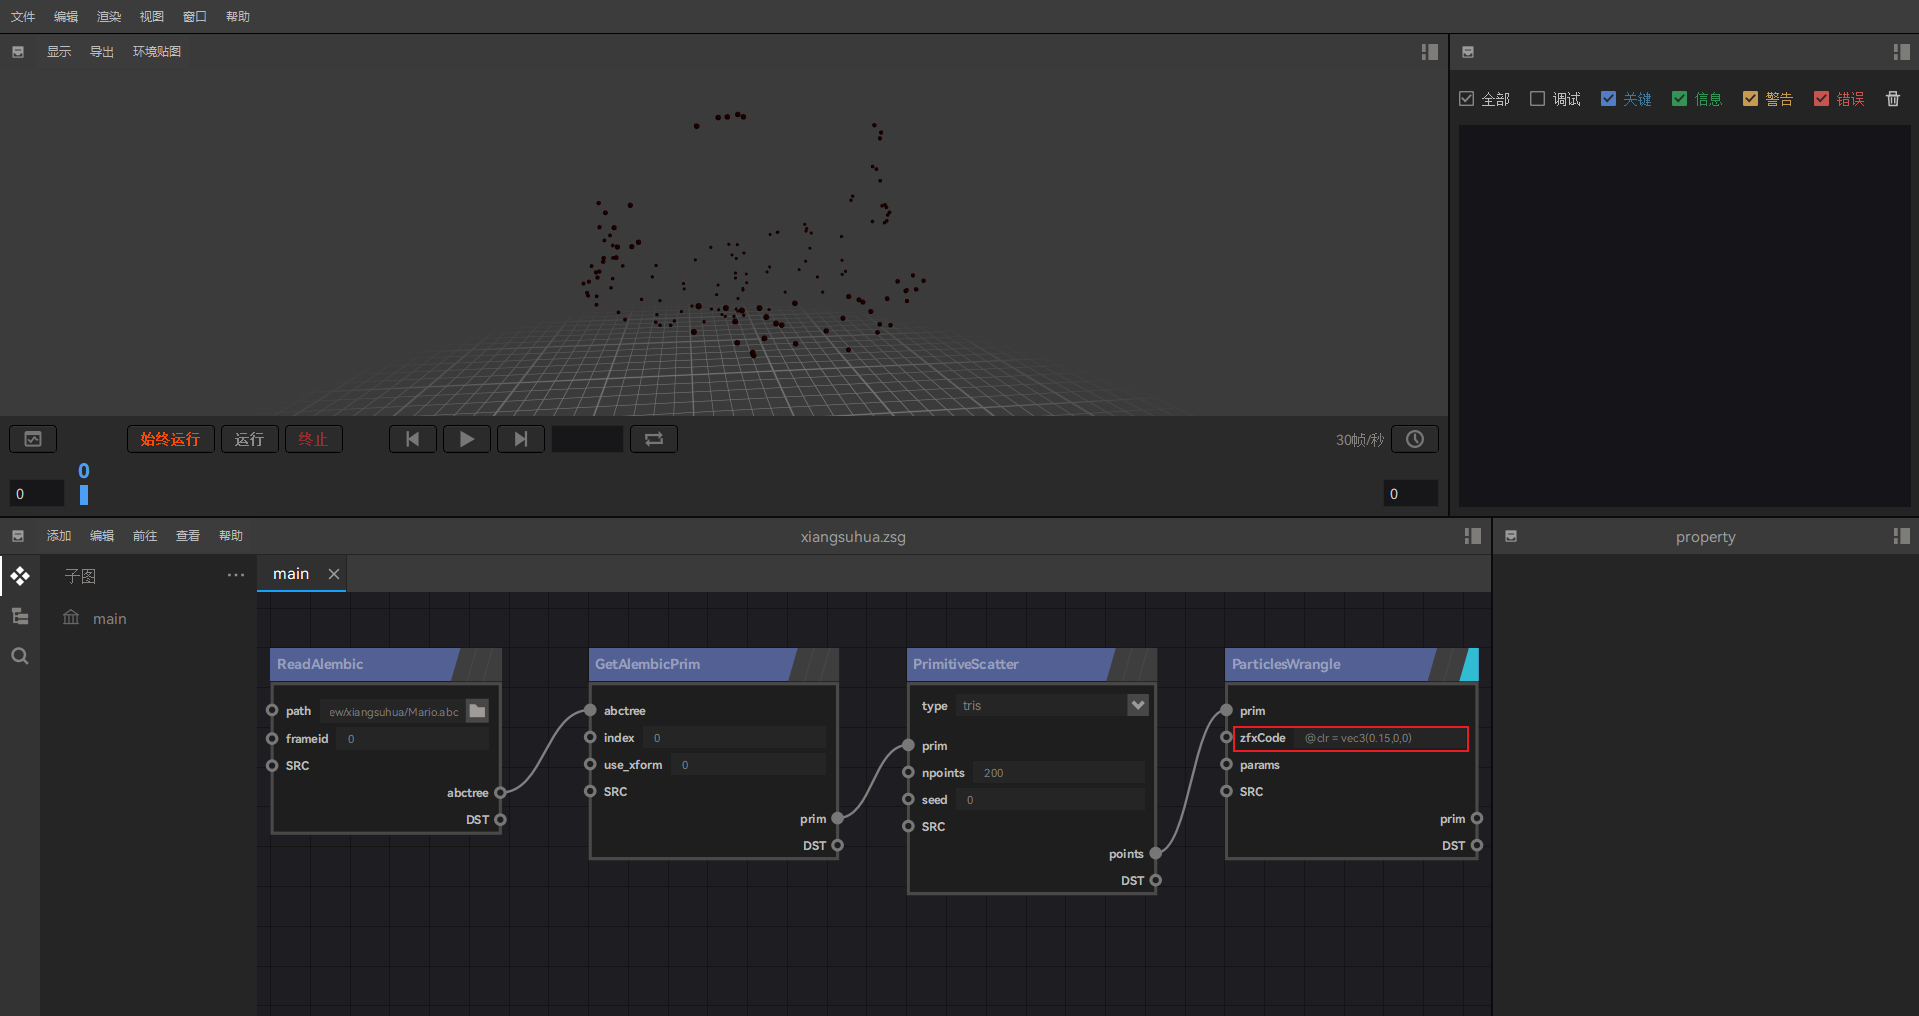Click the play button in playback controls
The width and height of the screenshot is (1919, 1016).
[x=466, y=439]
